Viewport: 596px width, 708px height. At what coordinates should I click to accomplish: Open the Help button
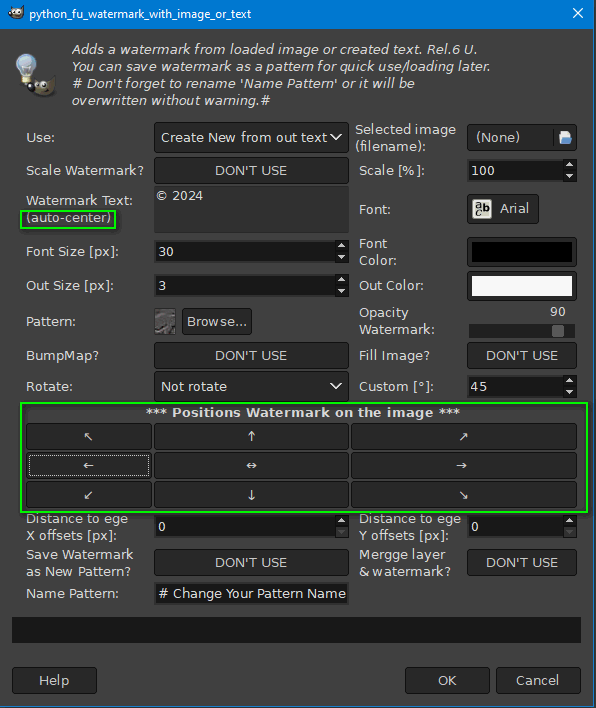54,680
